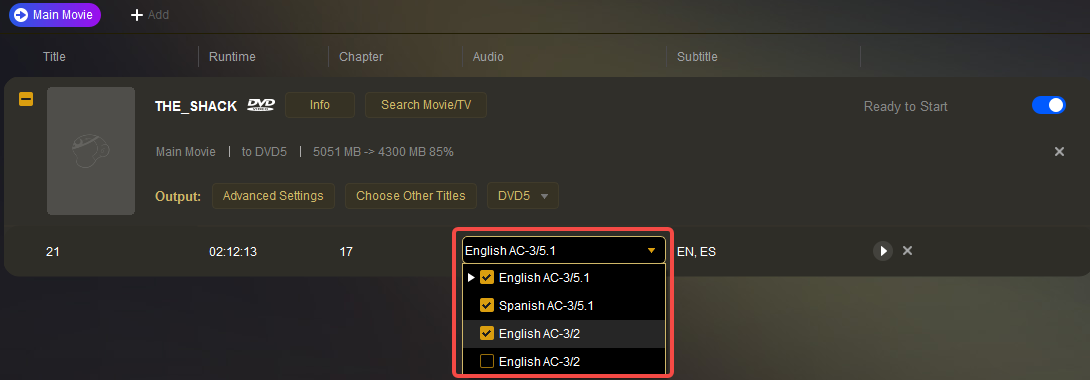The height and width of the screenshot is (380, 1090).
Task: Click the plus Add icon
Action: (x=137, y=15)
